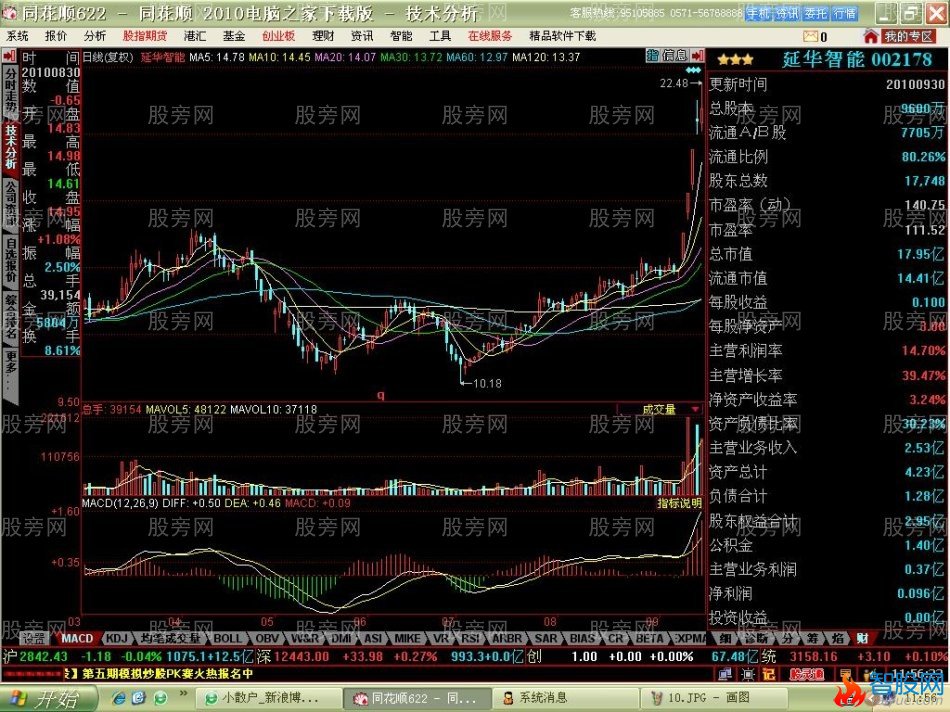Viewport: 950px width, 712px height.
Task: Switch to 系统消息 taskbar window
Action: pos(565,698)
